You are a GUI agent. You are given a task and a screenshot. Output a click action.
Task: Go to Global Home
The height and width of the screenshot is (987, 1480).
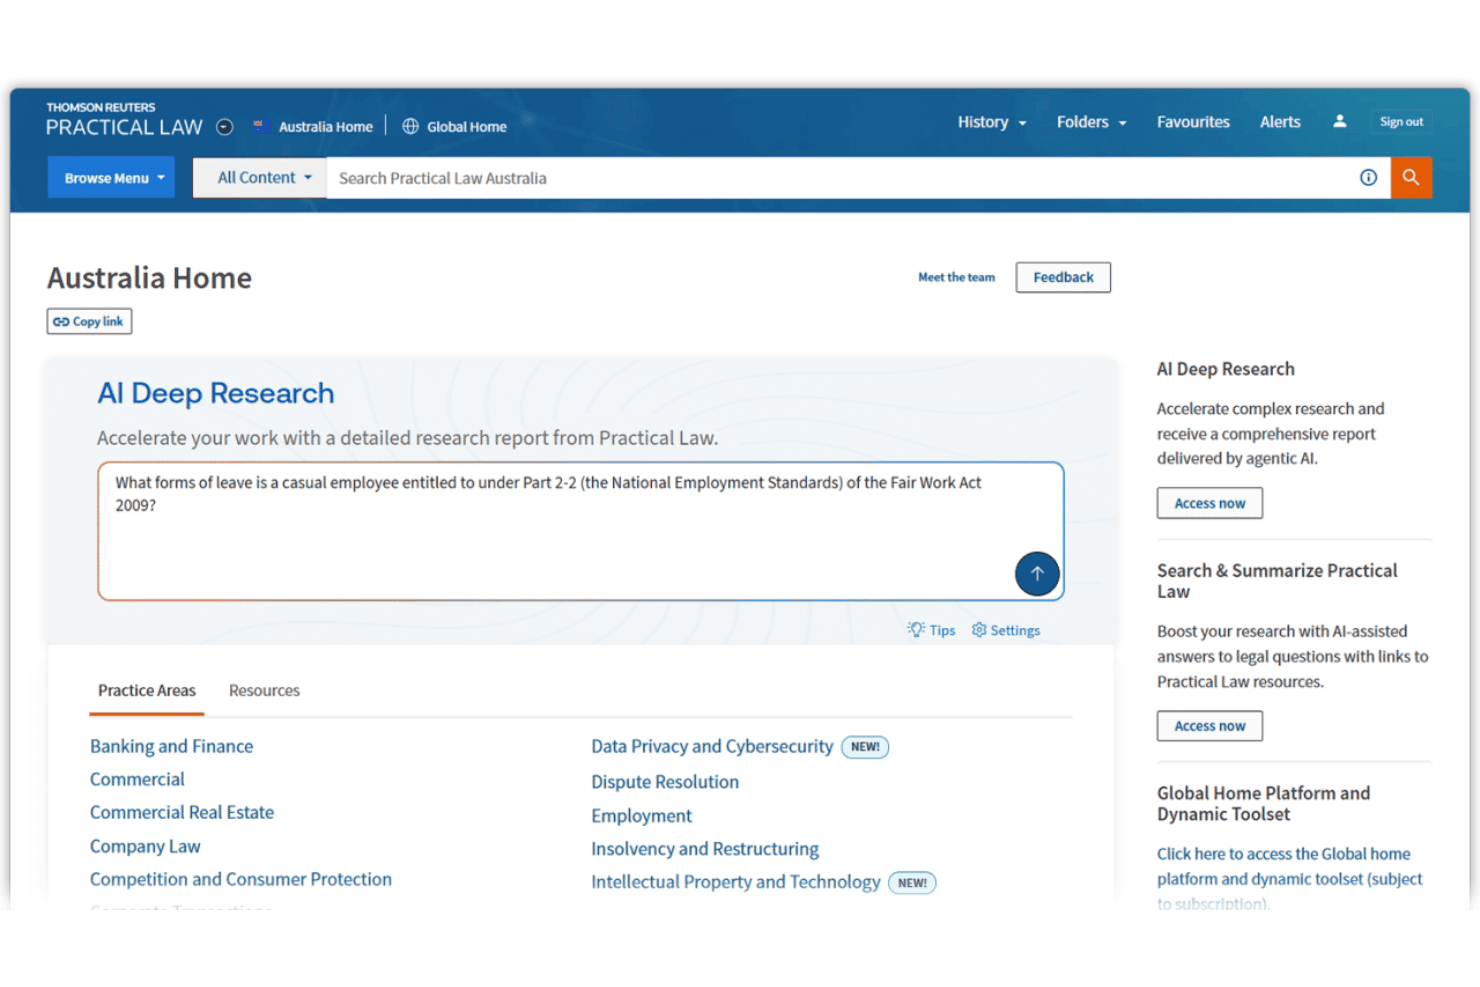tap(455, 127)
